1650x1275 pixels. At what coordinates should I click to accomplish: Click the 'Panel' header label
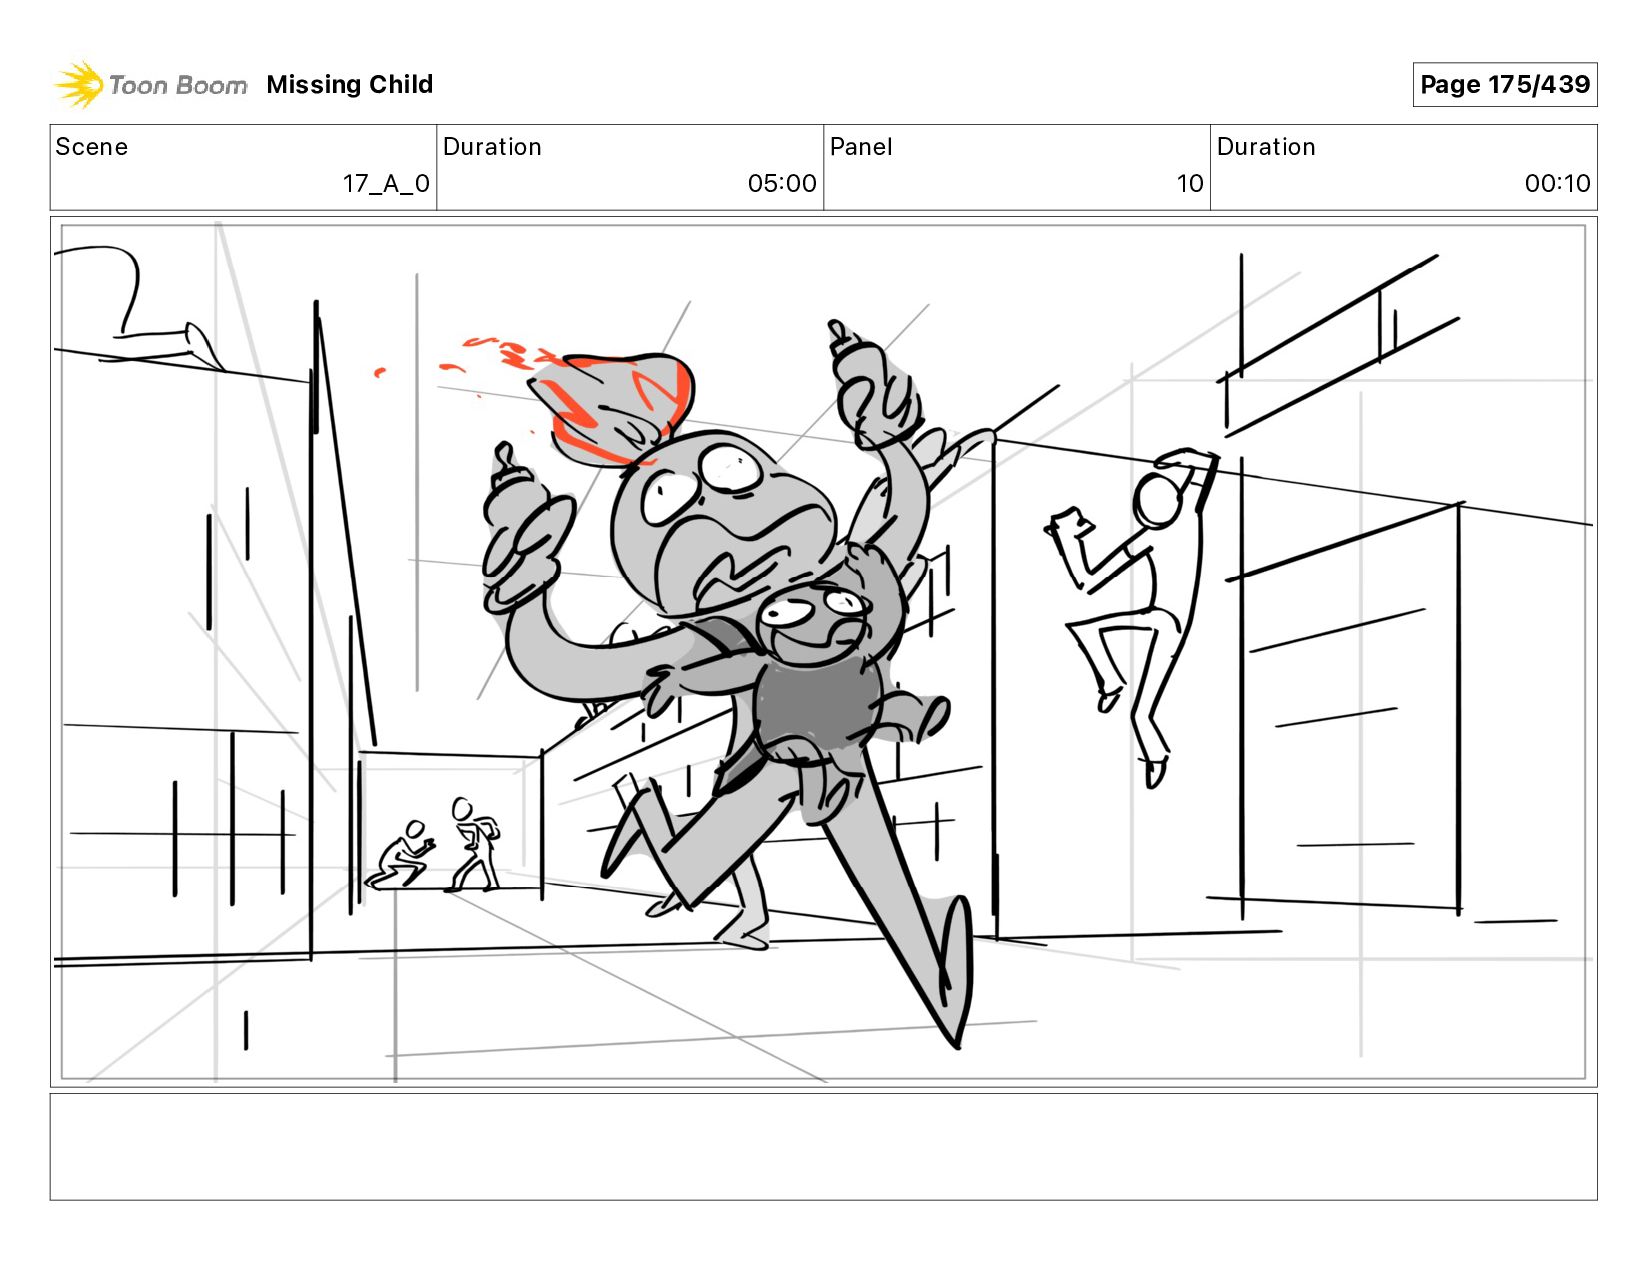[x=861, y=147]
